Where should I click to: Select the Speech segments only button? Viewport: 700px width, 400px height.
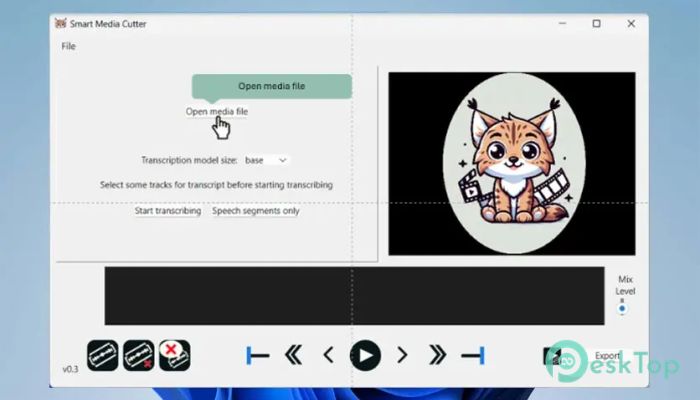coord(255,211)
